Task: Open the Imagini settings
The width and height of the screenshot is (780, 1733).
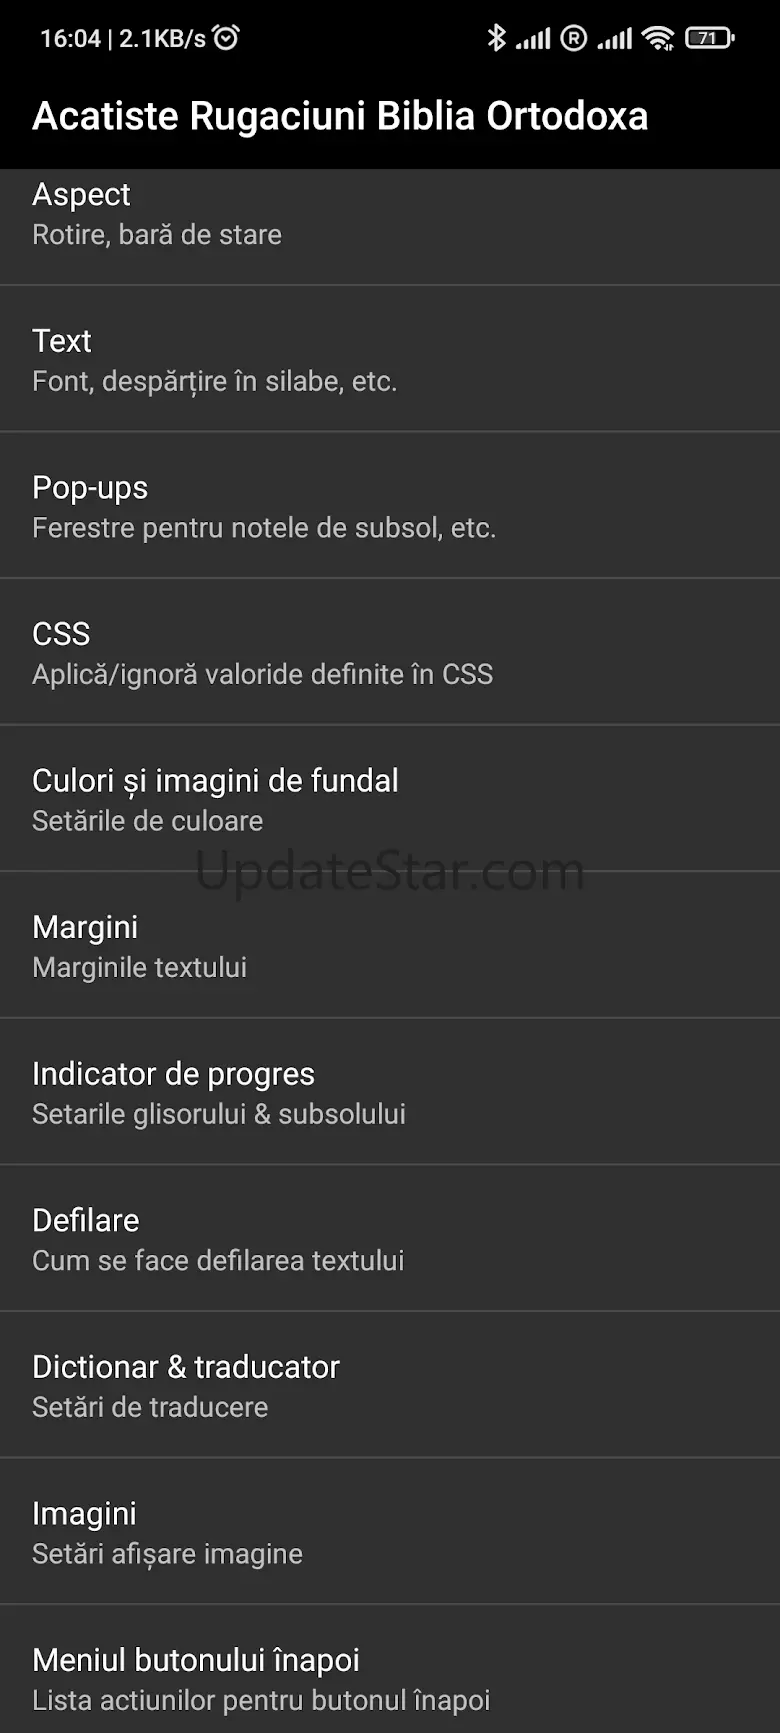Action: tap(390, 1531)
